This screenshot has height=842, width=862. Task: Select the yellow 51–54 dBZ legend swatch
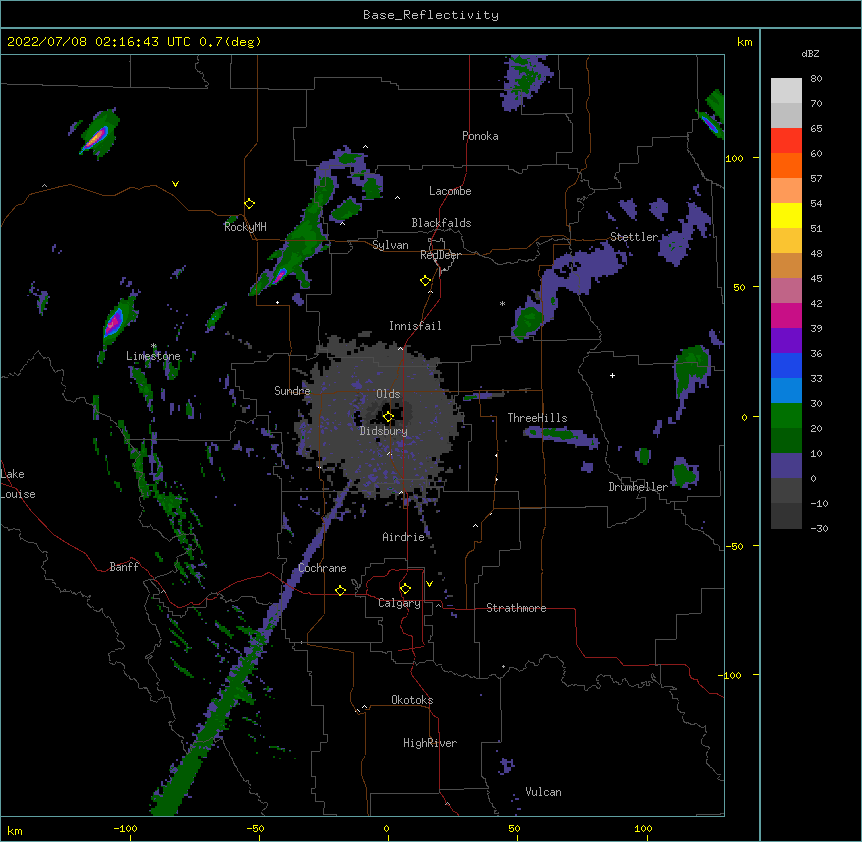point(786,215)
